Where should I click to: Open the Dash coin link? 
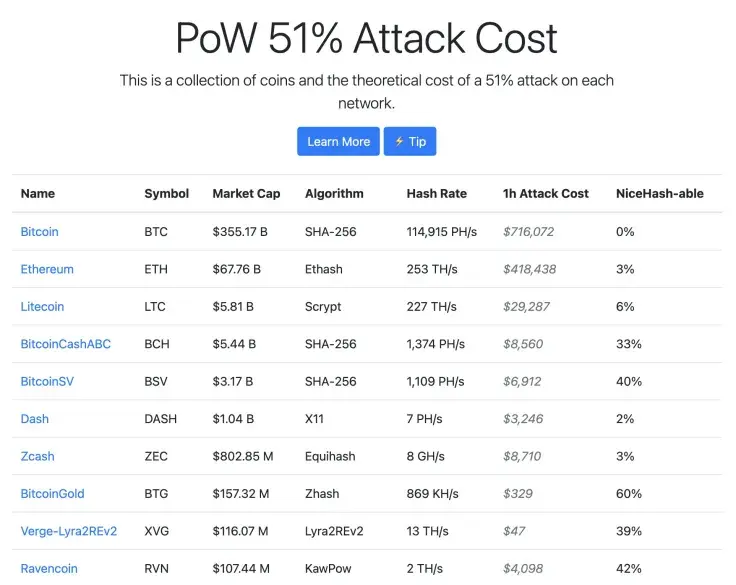coord(35,419)
